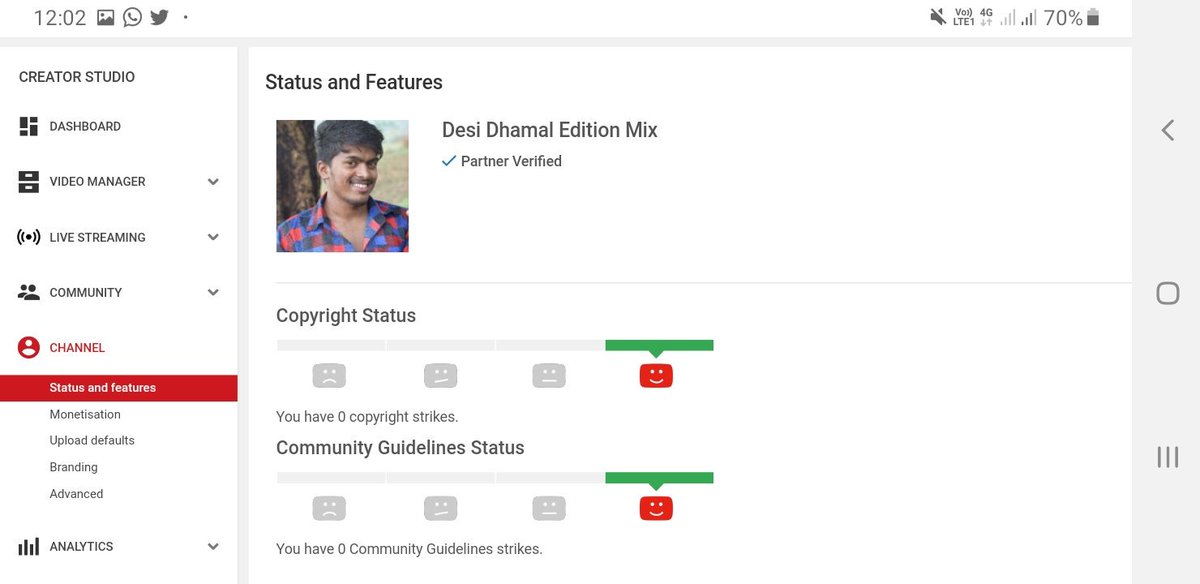The image size is (1200, 584).
Task: Expand the Analytics chevron
Action: click(x=213, y=546)
